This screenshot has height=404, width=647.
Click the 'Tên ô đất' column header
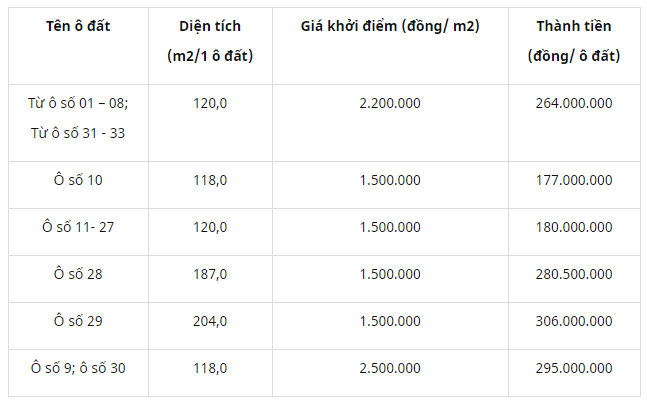[x=78, y=26]
